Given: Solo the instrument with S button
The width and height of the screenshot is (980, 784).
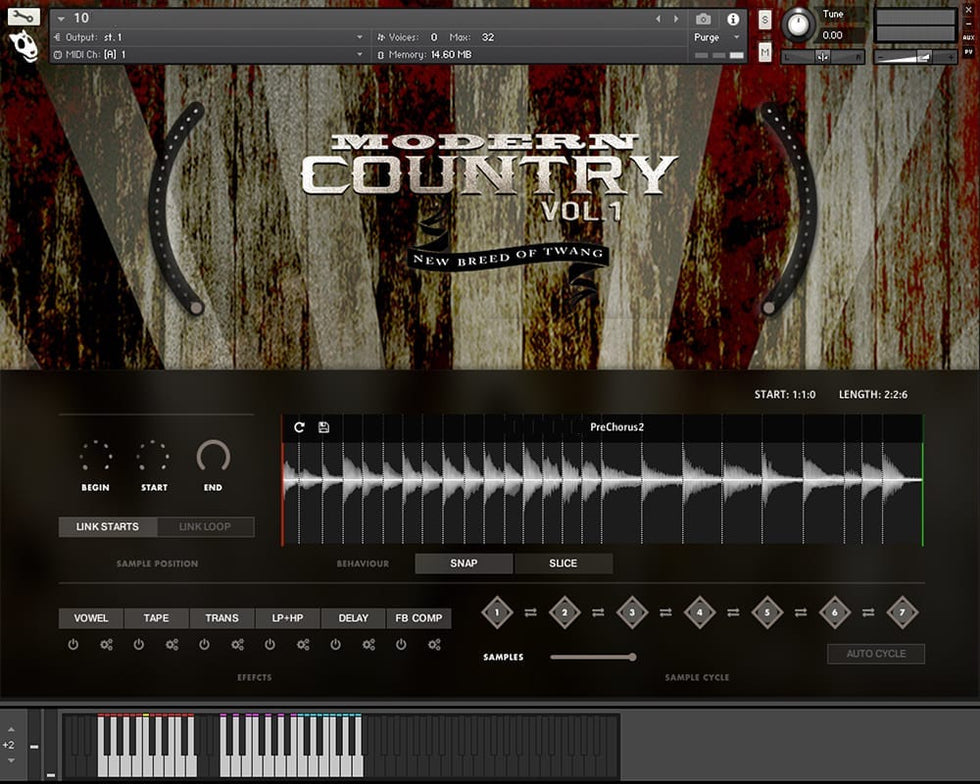Looking at the screenshot, I should point(765,19).
